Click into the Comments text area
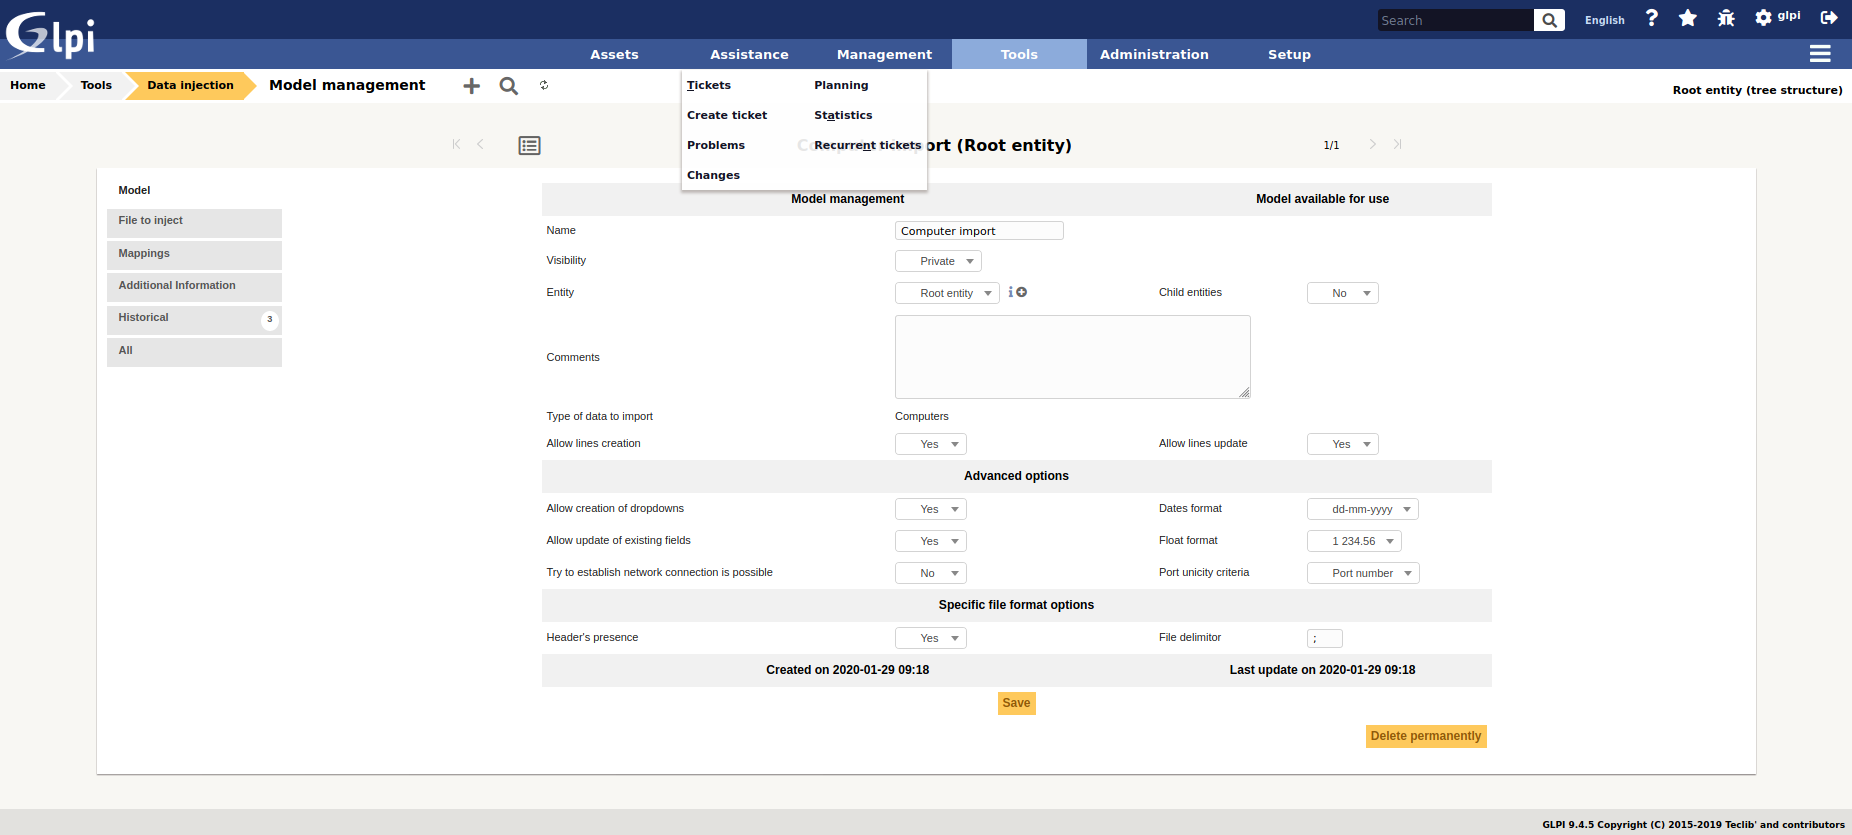Screen dimensions: 1852x835 click(x=1072, y=357)
